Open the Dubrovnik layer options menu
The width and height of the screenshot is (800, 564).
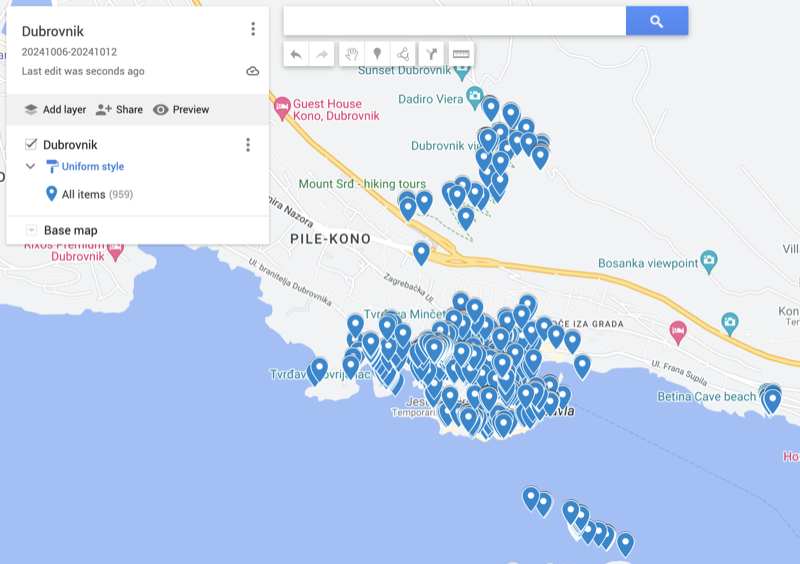tap(248, 145)
